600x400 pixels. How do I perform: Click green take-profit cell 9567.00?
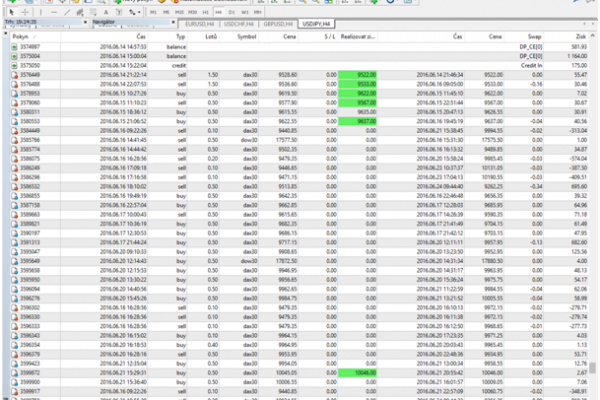tap(357, 103)
